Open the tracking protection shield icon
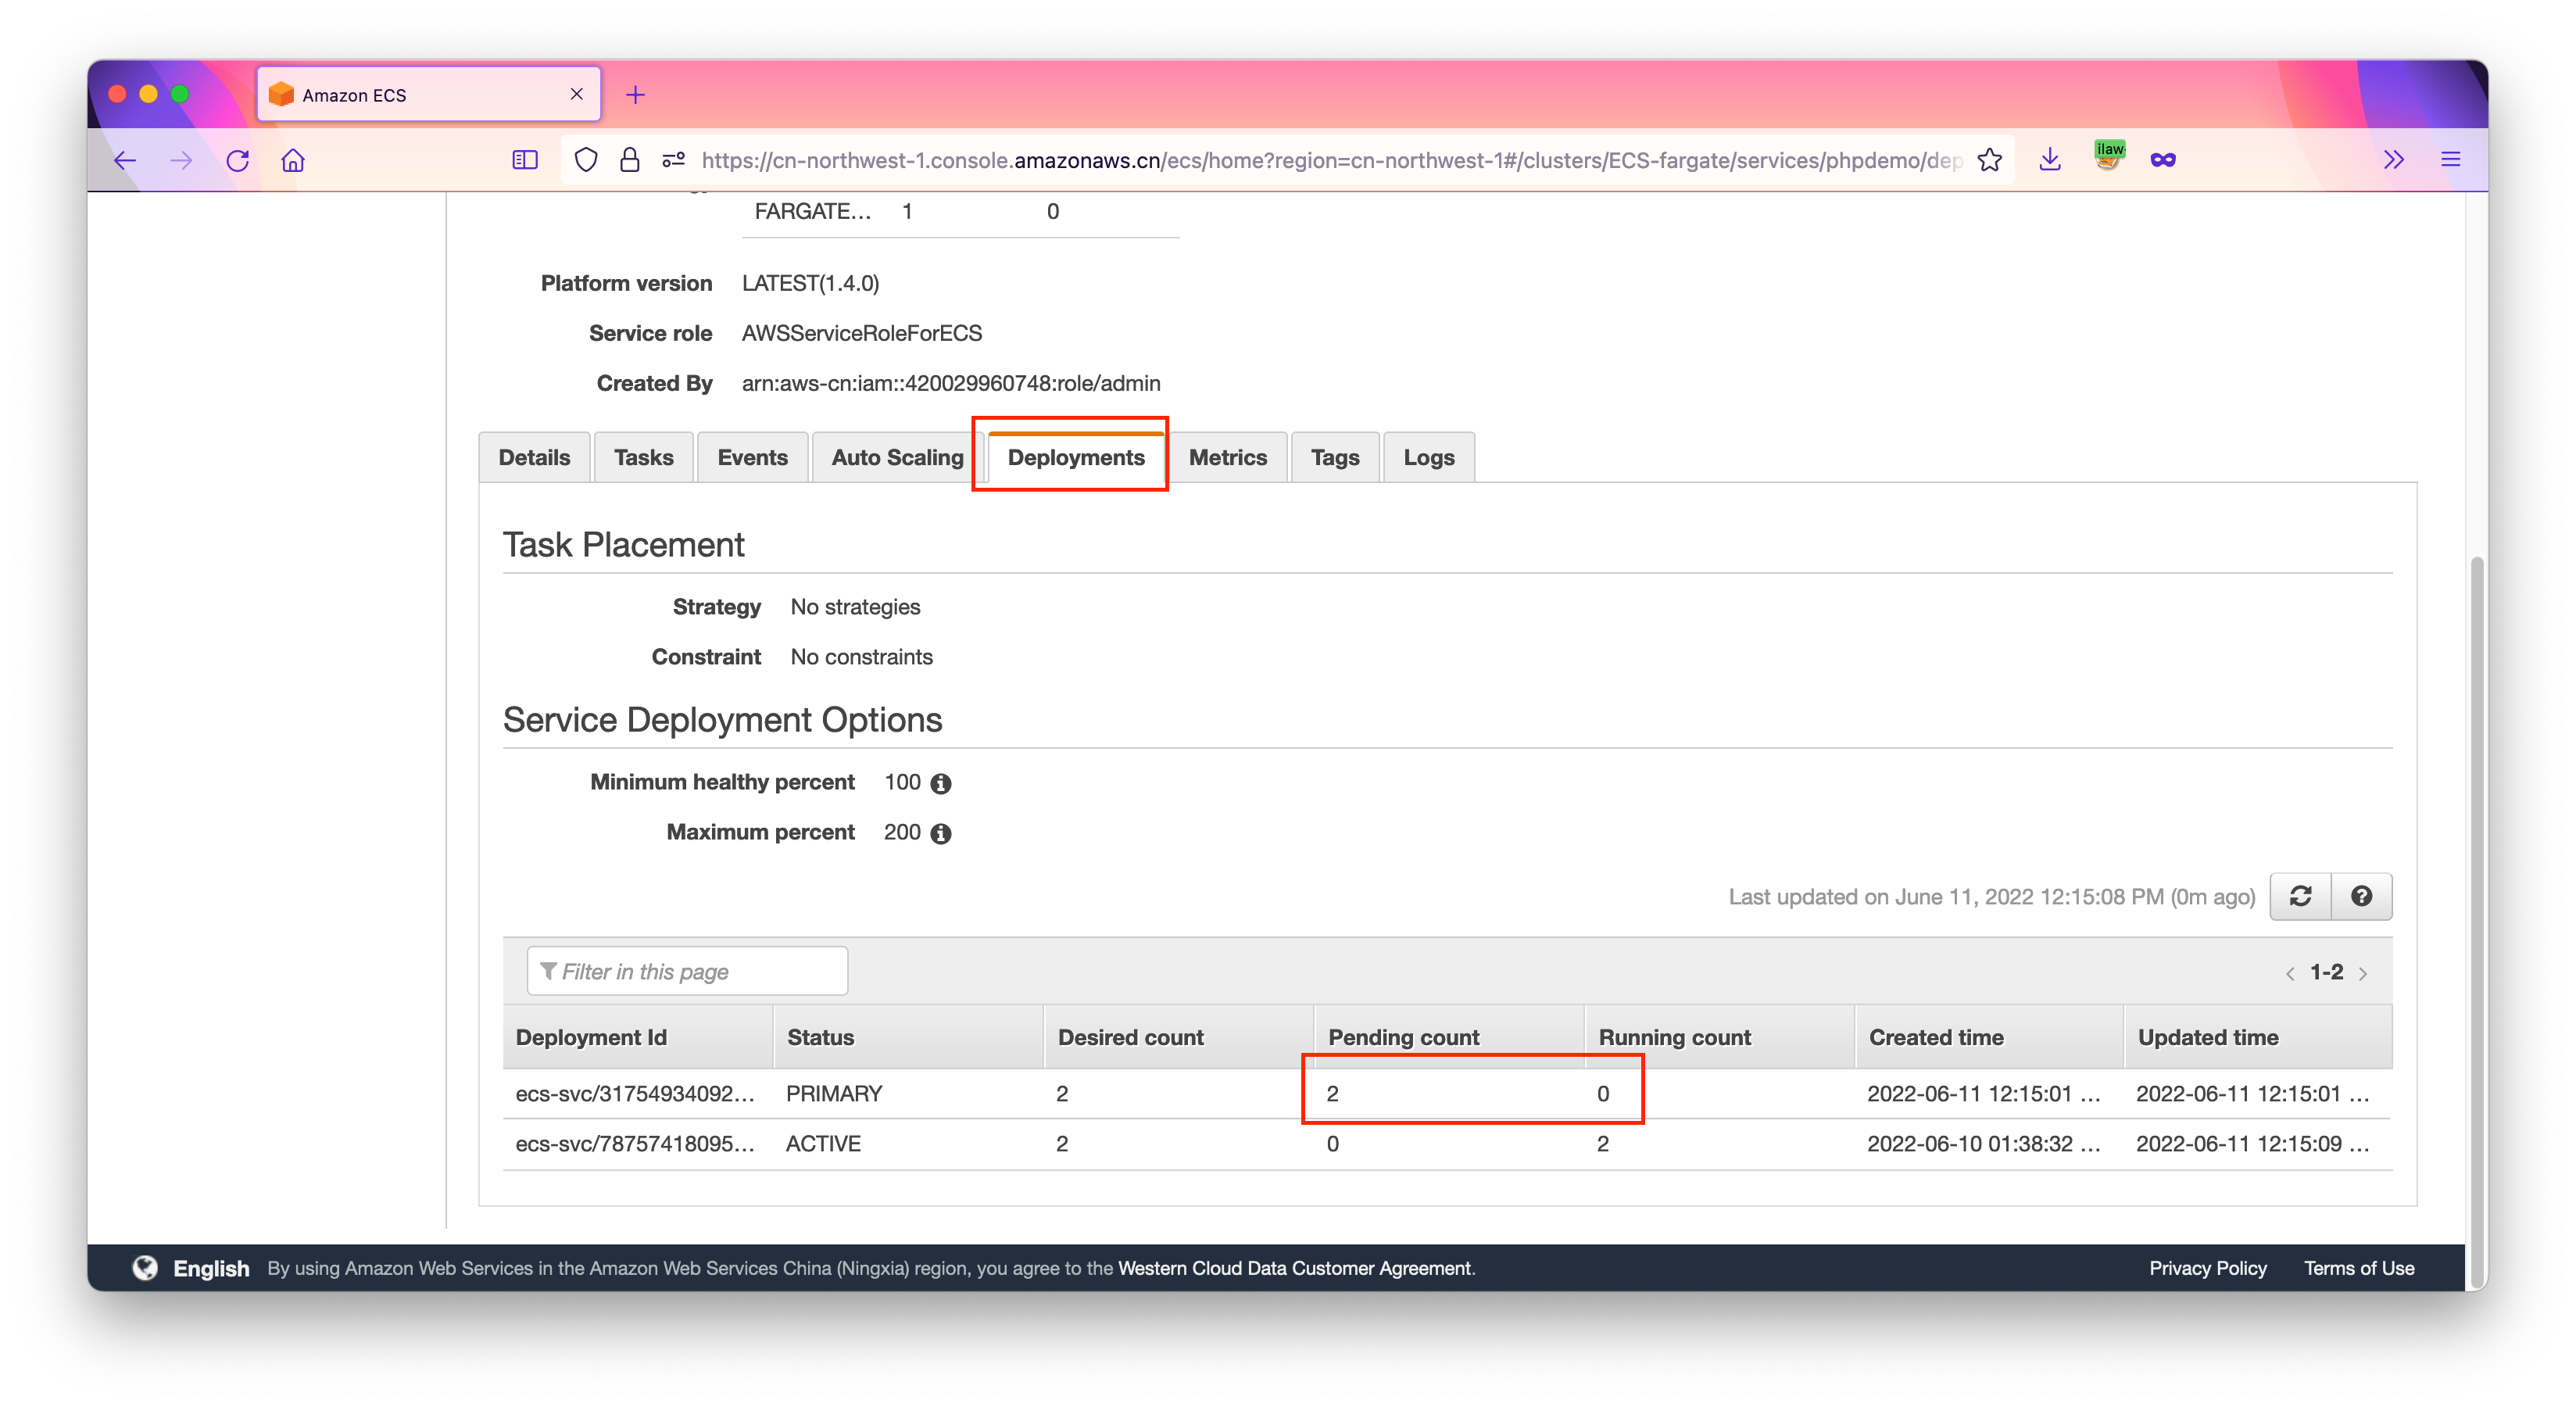 586,160
